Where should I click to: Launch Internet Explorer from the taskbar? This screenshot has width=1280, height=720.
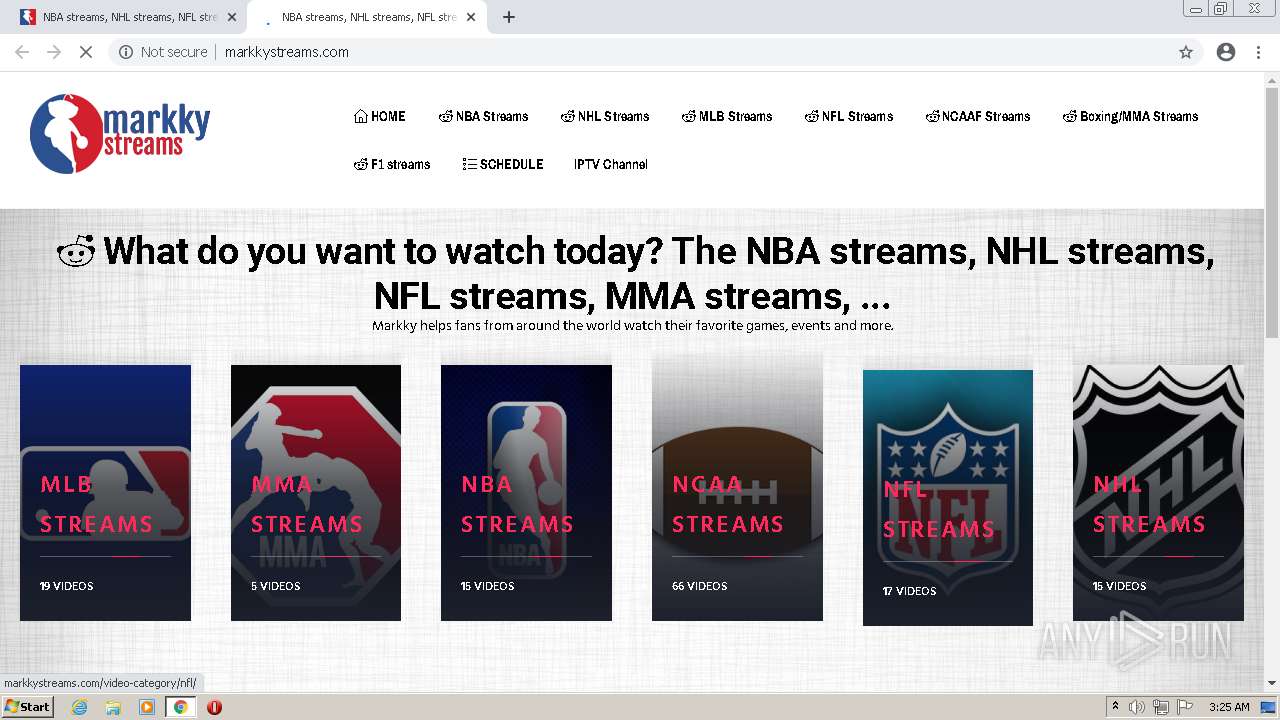pyautogui.click(x=80, y=707)
